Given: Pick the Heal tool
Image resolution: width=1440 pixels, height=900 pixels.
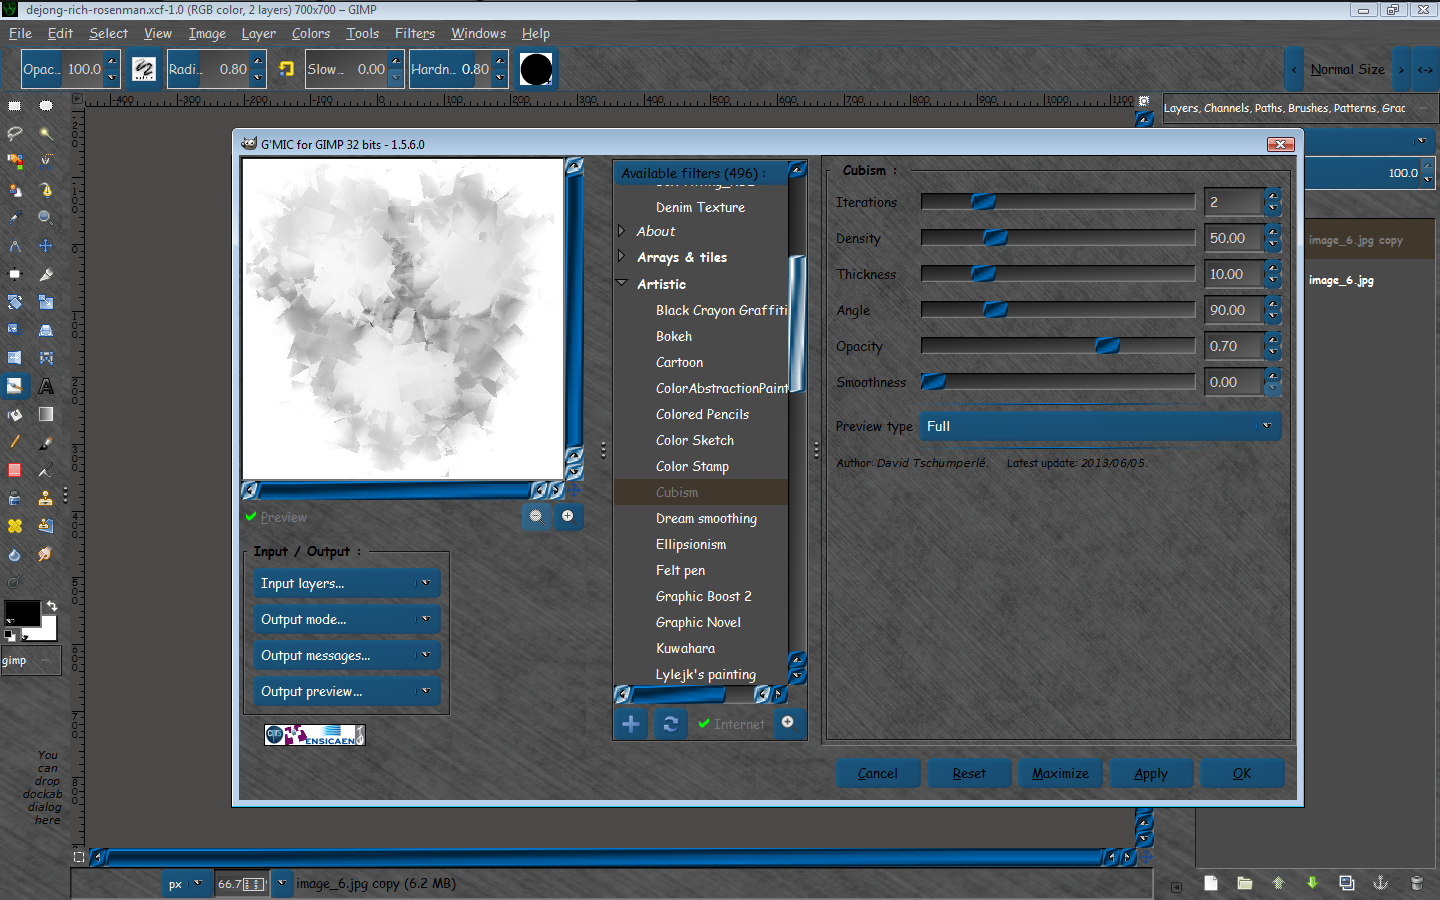Looking at the screenshot, I should tap(15, 526).
